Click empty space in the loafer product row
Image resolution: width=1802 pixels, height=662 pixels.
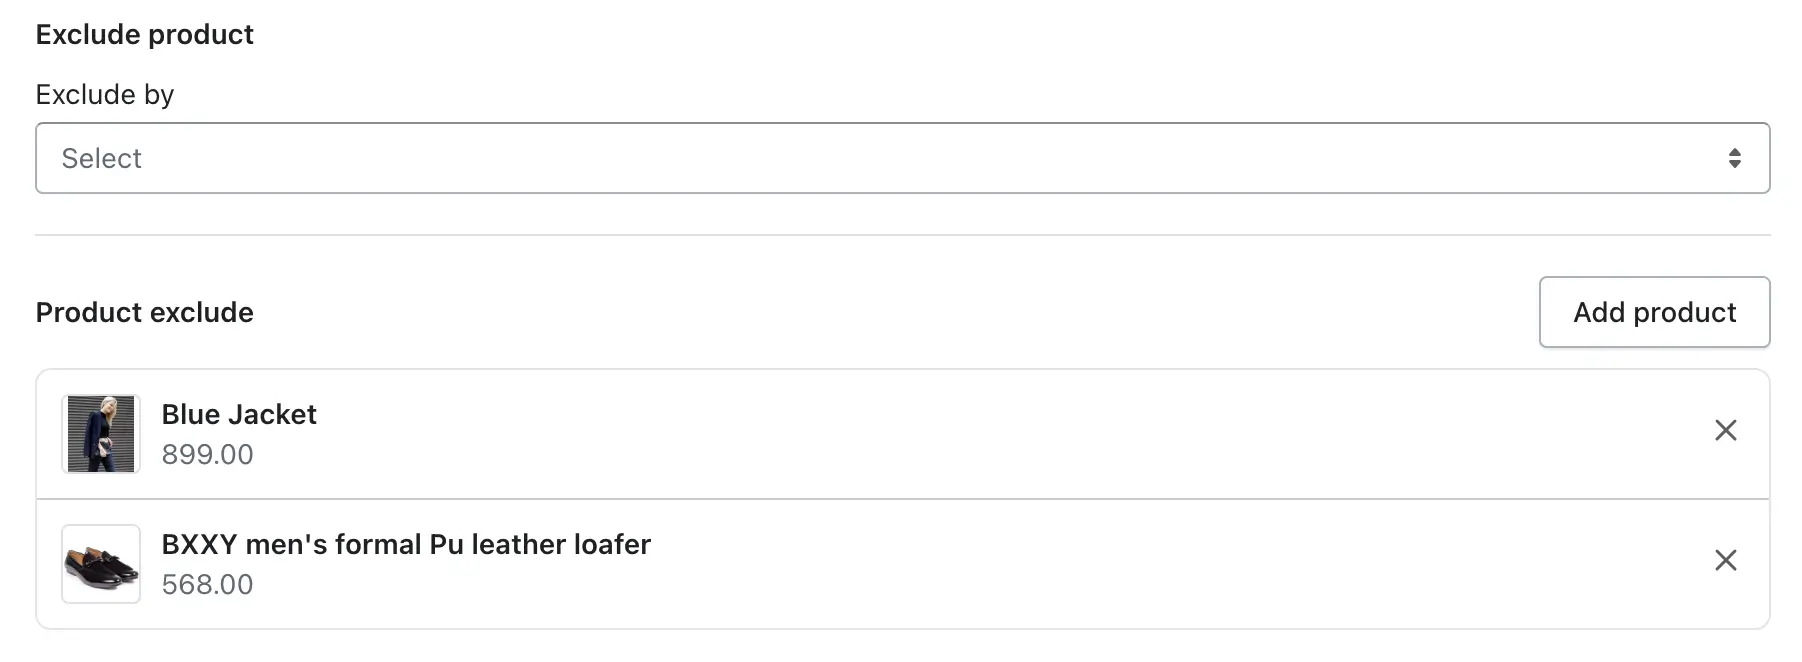tap(1100, 564)
